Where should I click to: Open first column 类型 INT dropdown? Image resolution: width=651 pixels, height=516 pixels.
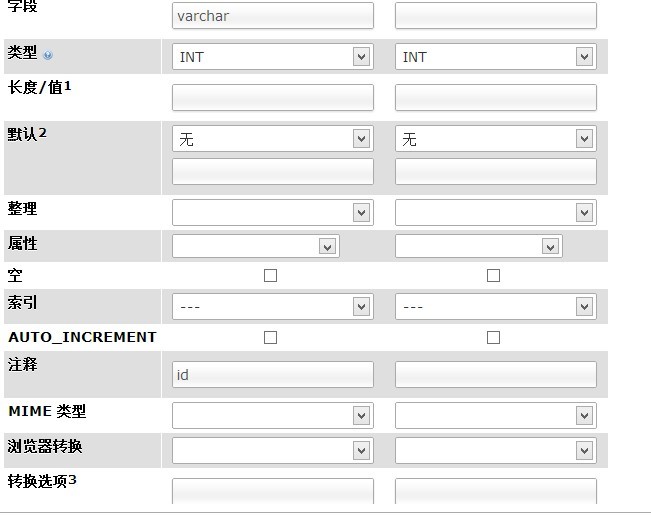click(273, 56)
